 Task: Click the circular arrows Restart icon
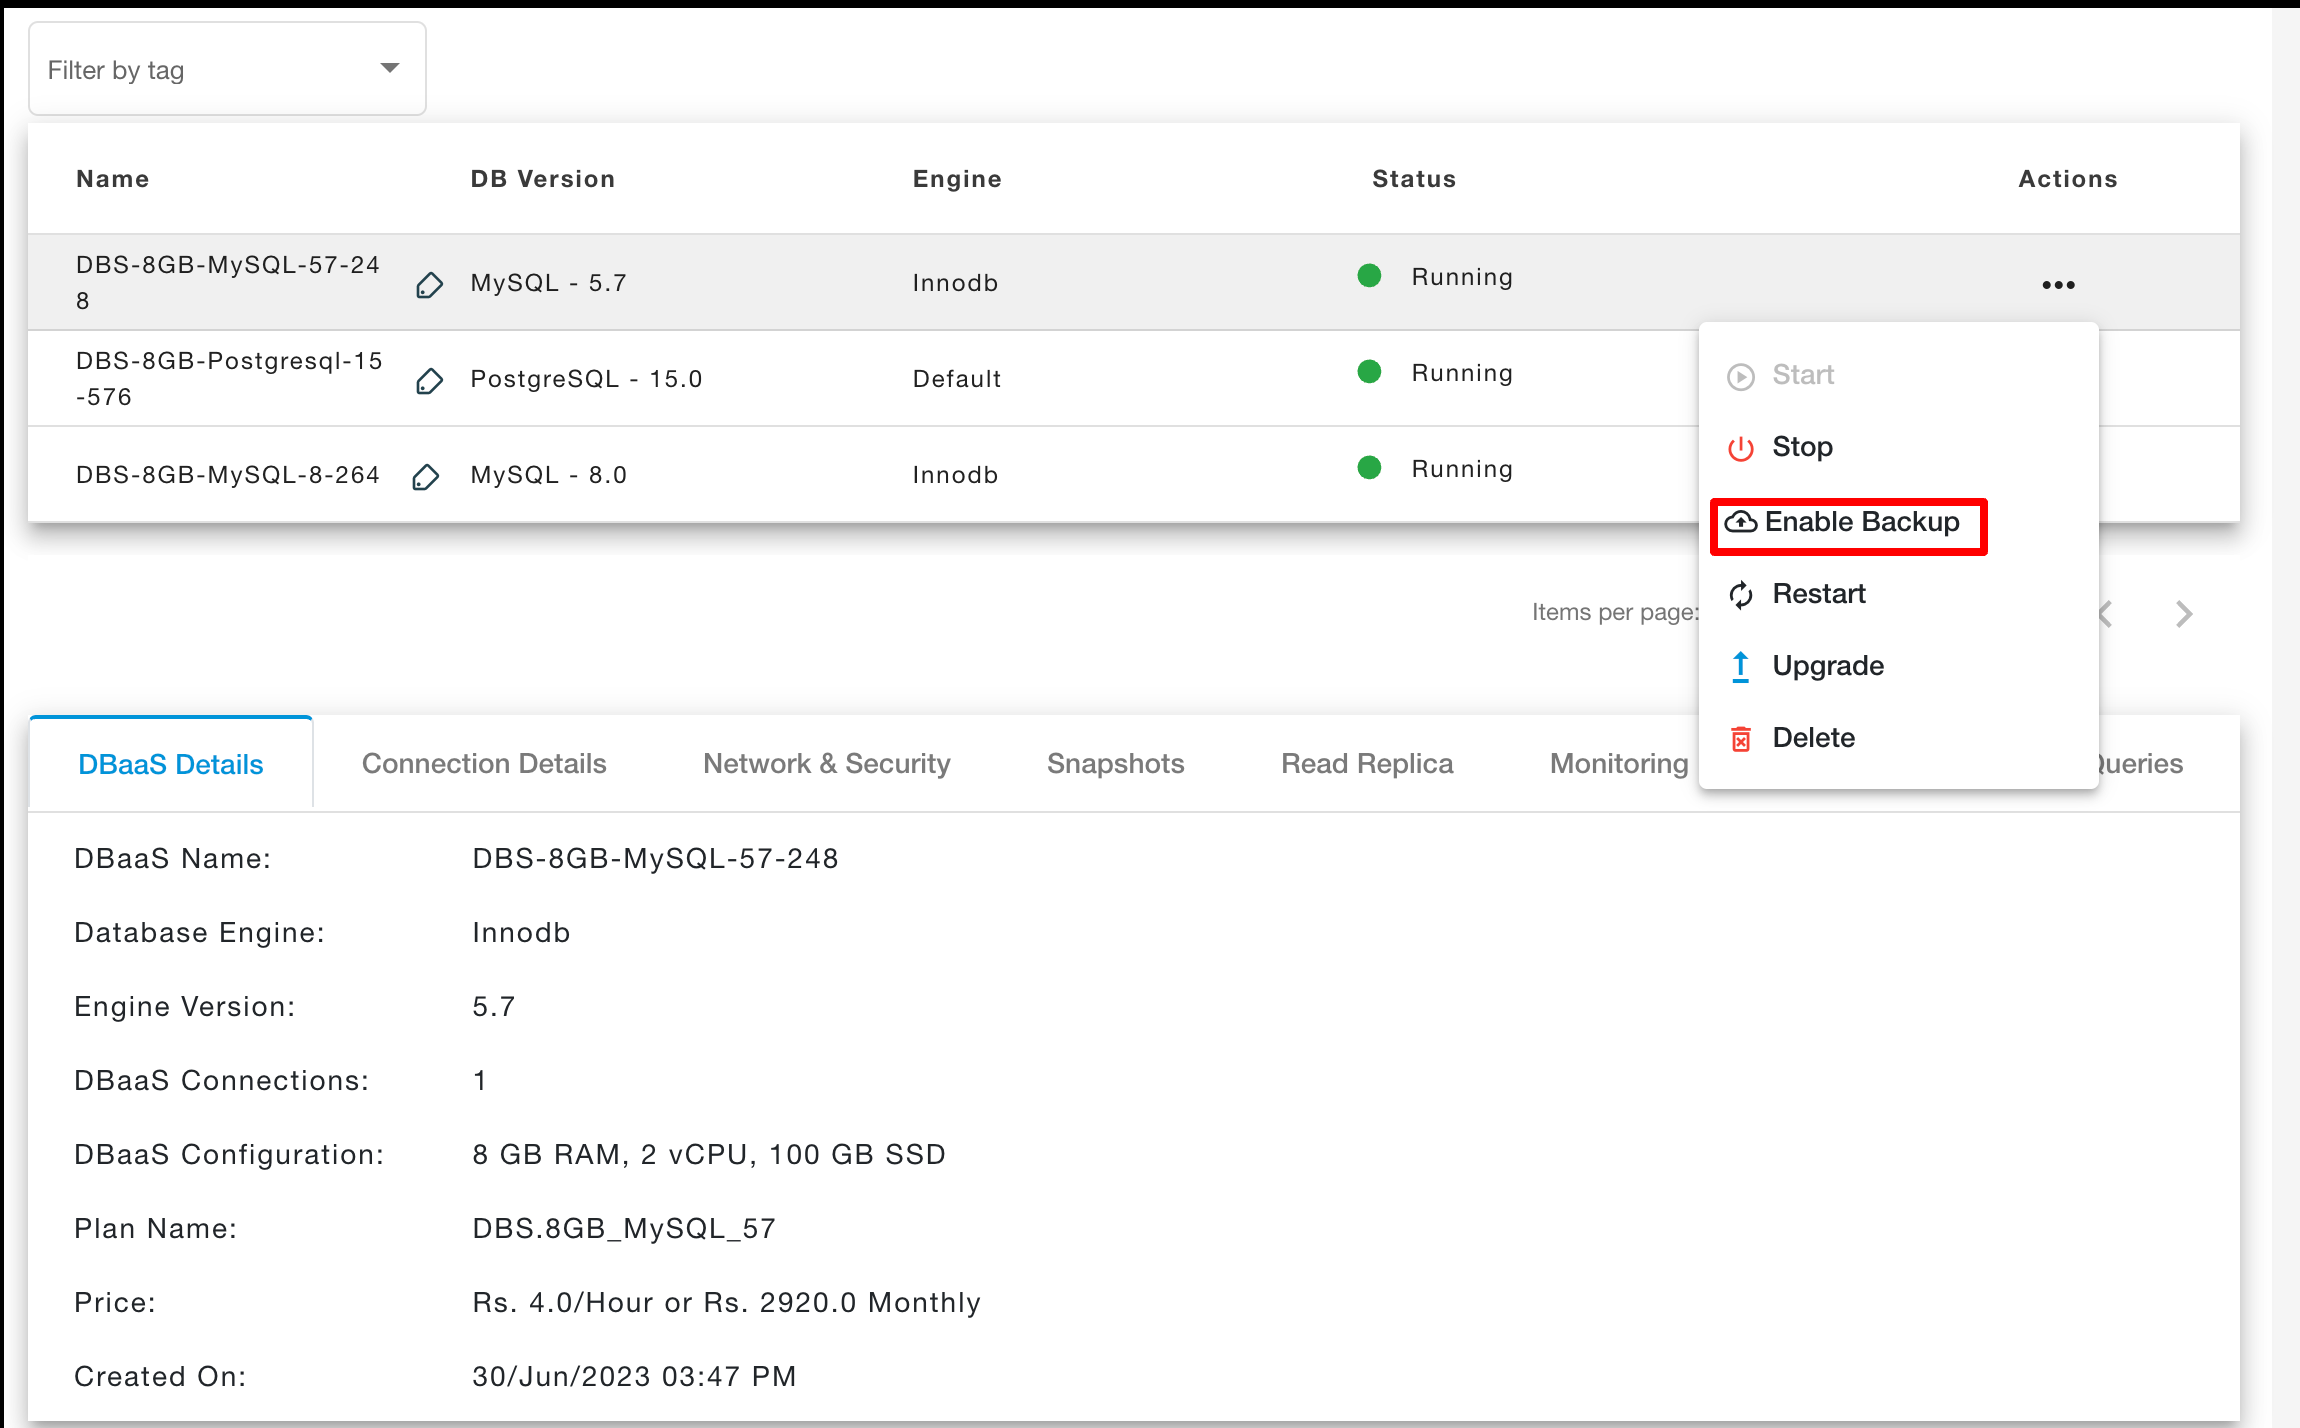[1741, 595]
